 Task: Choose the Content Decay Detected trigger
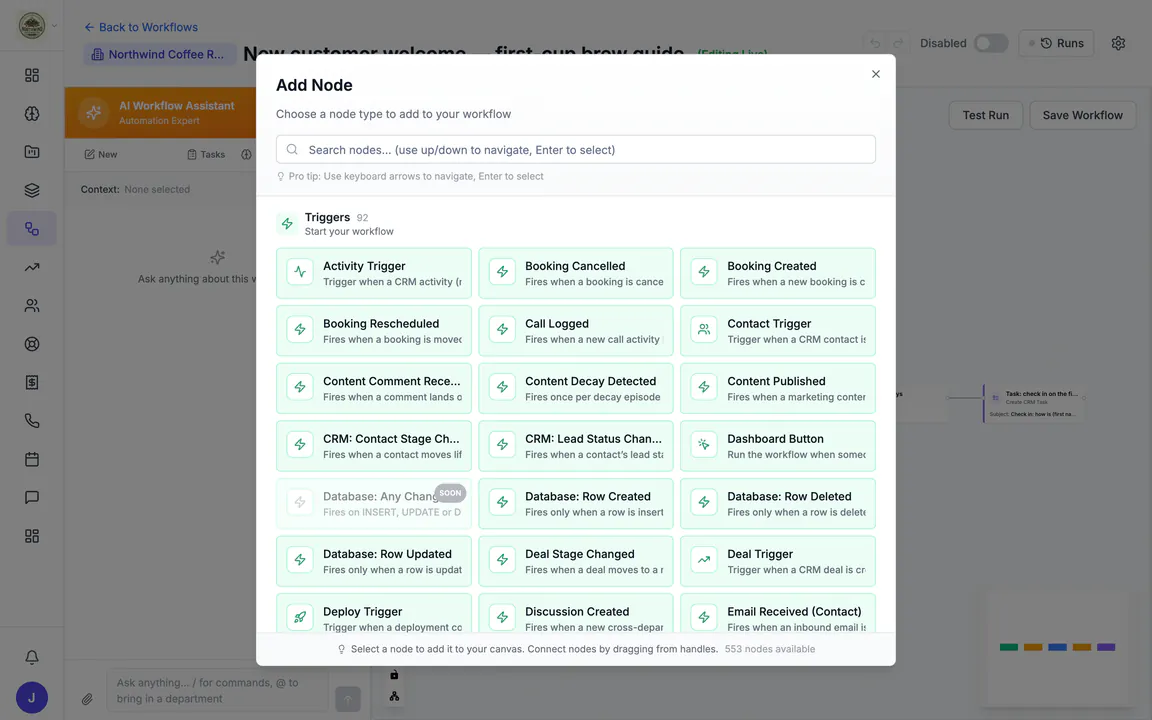(x=575, y=389)
